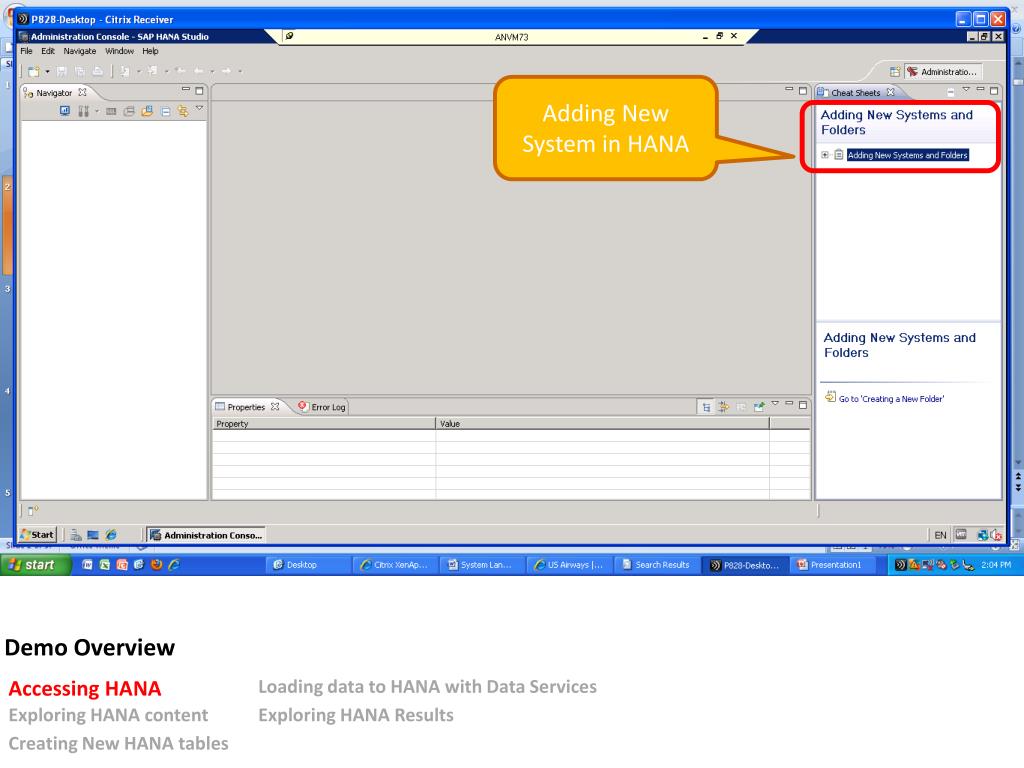The width and height of the screenshot is (1024, 768).
Task: Switch to Search Results taskbar item
Action: tap(656, 565)
